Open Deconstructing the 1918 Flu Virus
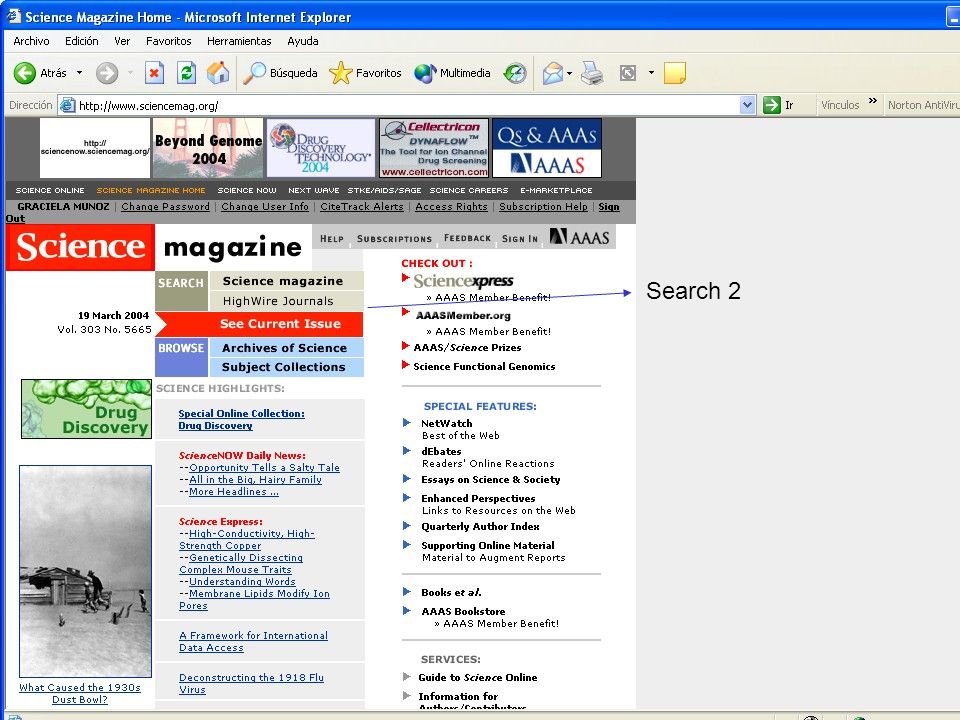This screenshot has height=720, width=960. (251, 683)
